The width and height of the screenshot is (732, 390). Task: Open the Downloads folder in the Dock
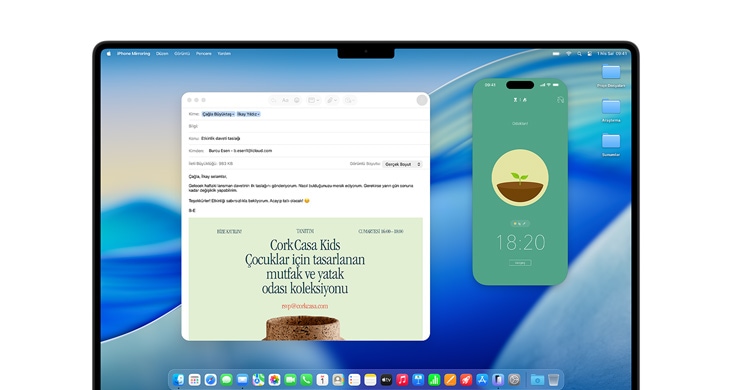tap(537, 380)
